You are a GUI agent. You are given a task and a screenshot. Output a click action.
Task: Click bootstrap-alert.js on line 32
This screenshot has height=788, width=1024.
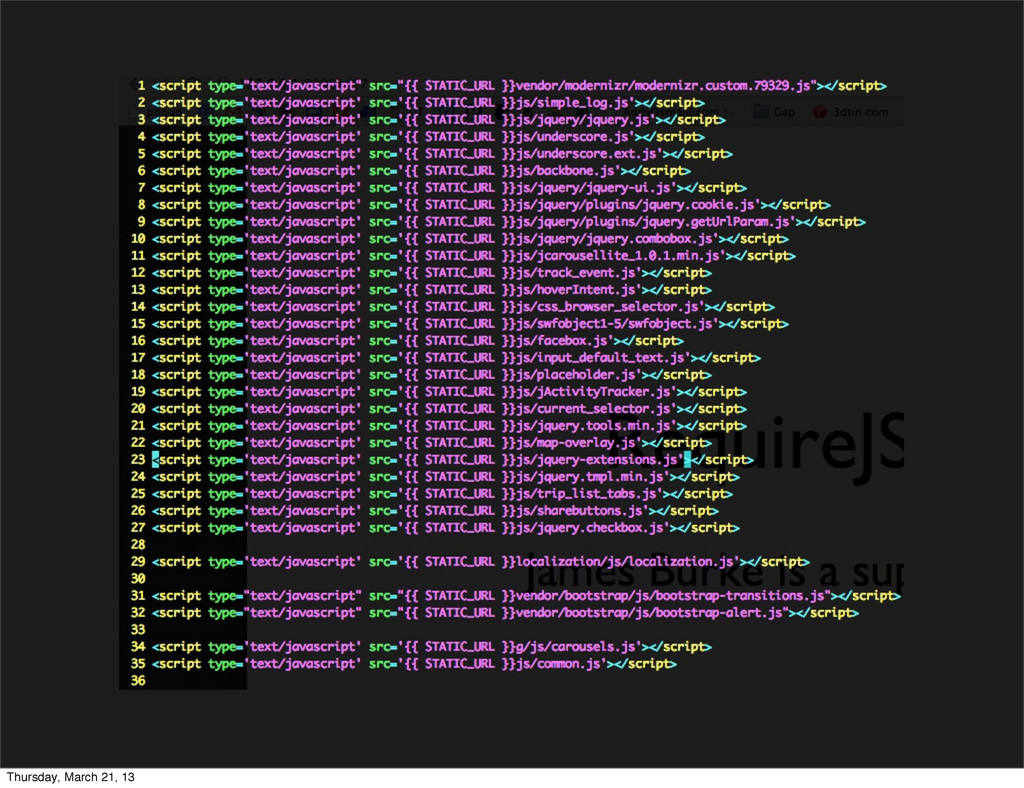(x=719, y=612)
